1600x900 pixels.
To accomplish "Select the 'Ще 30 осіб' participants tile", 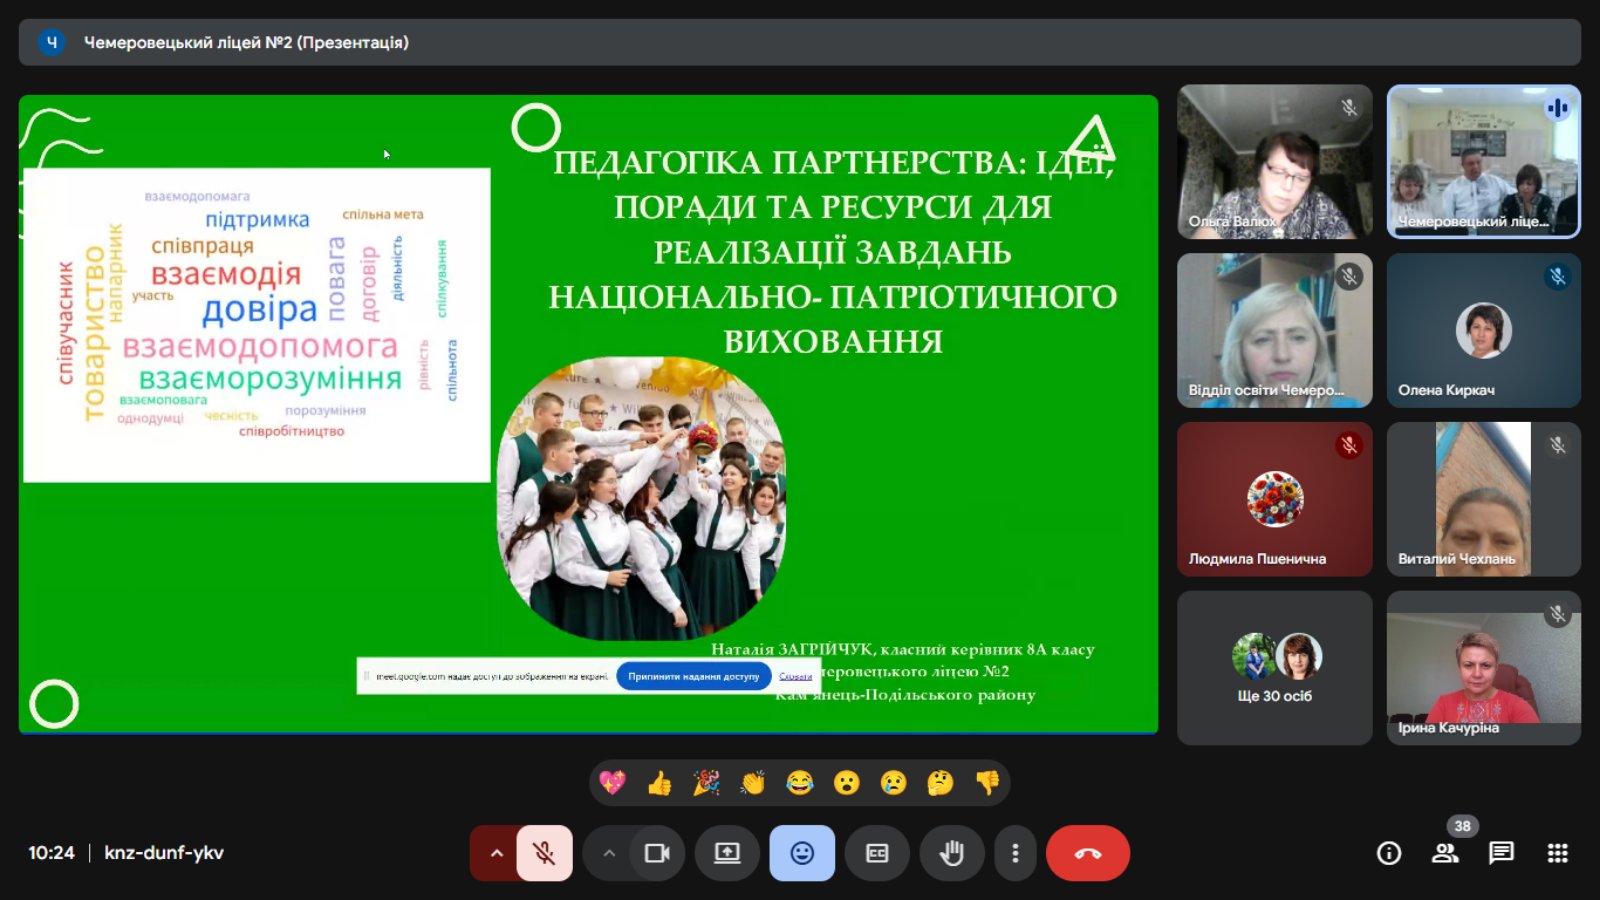I will (1274, 668).
